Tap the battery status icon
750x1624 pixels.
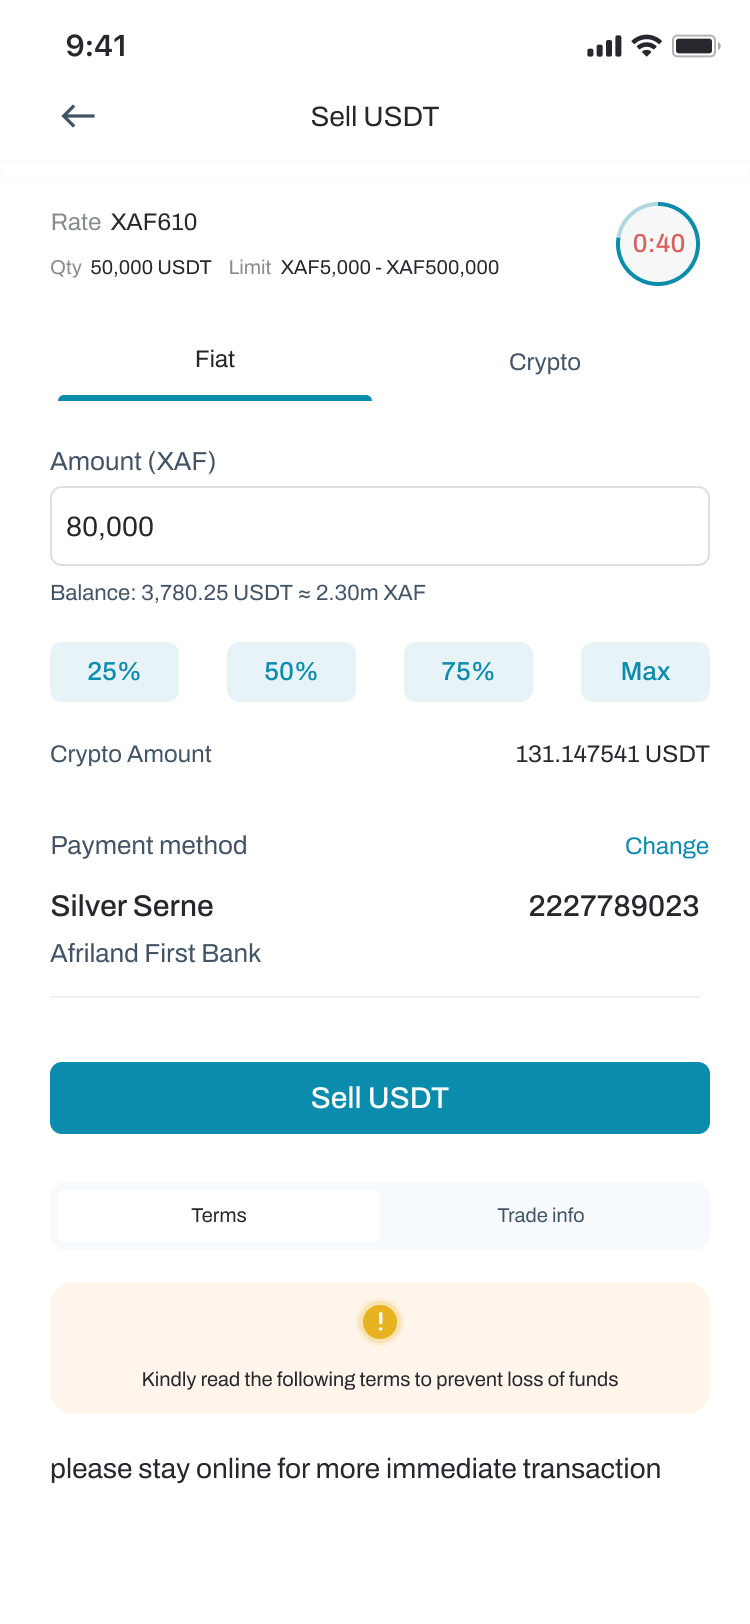[696, 46]
